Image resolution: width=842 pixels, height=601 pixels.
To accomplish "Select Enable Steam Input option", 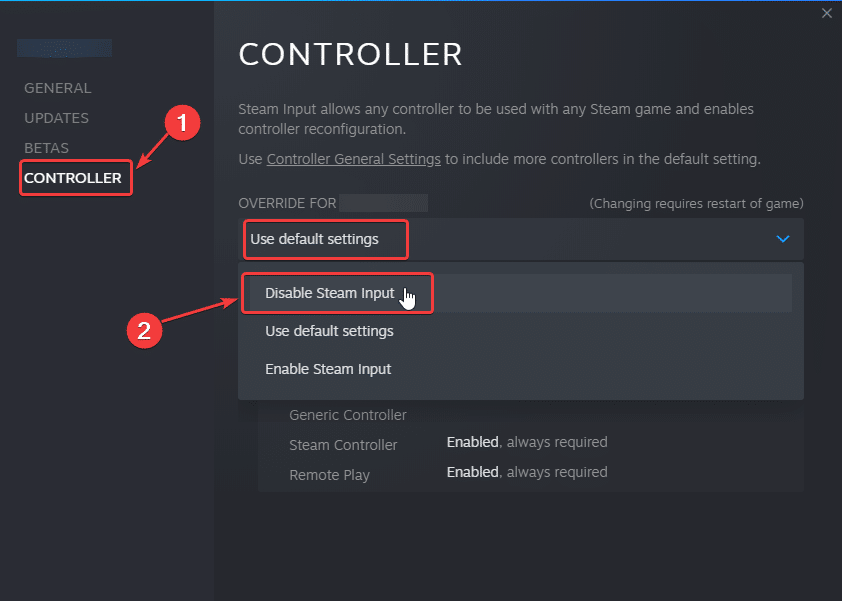I will tap(328, 369).
